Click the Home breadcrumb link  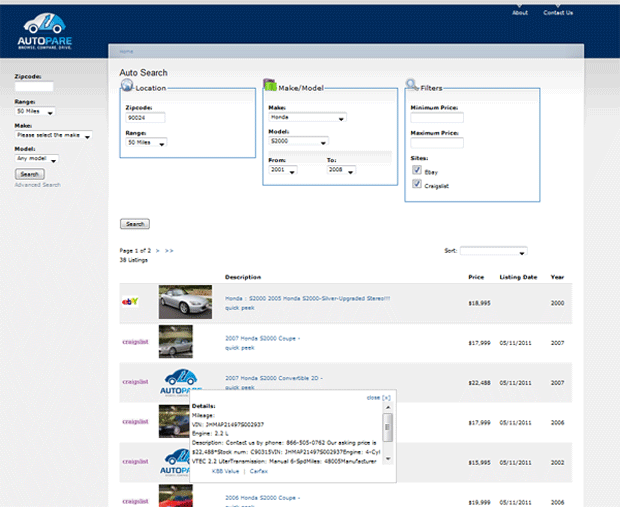(126, 51)
